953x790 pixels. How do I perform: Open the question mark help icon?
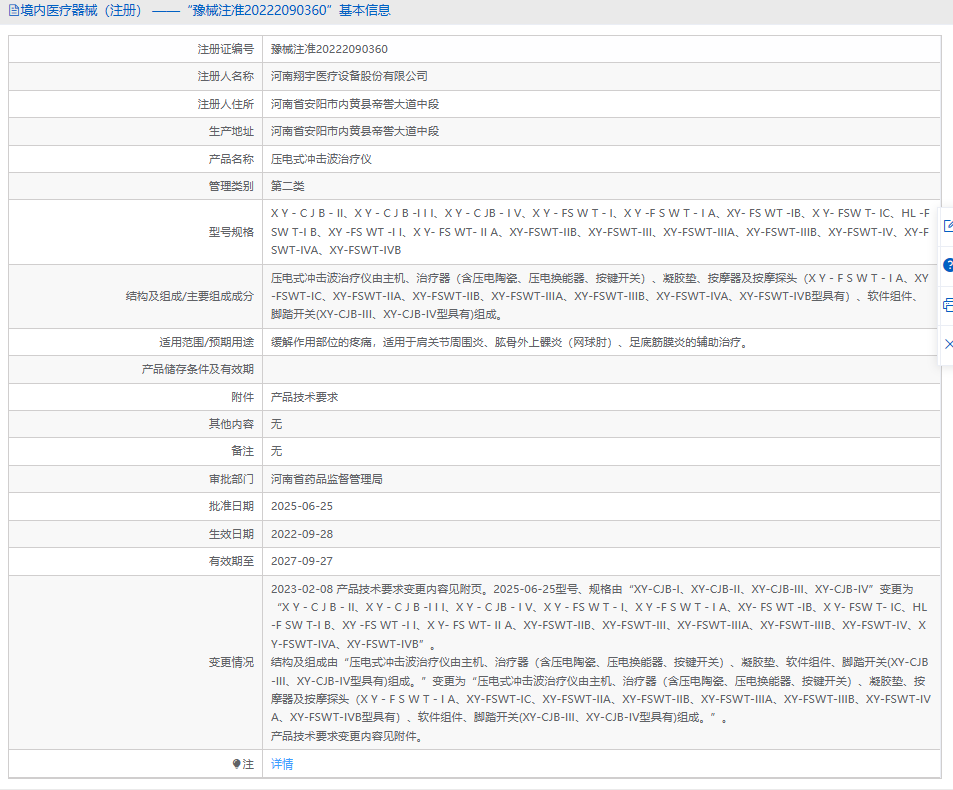[948, 265]
